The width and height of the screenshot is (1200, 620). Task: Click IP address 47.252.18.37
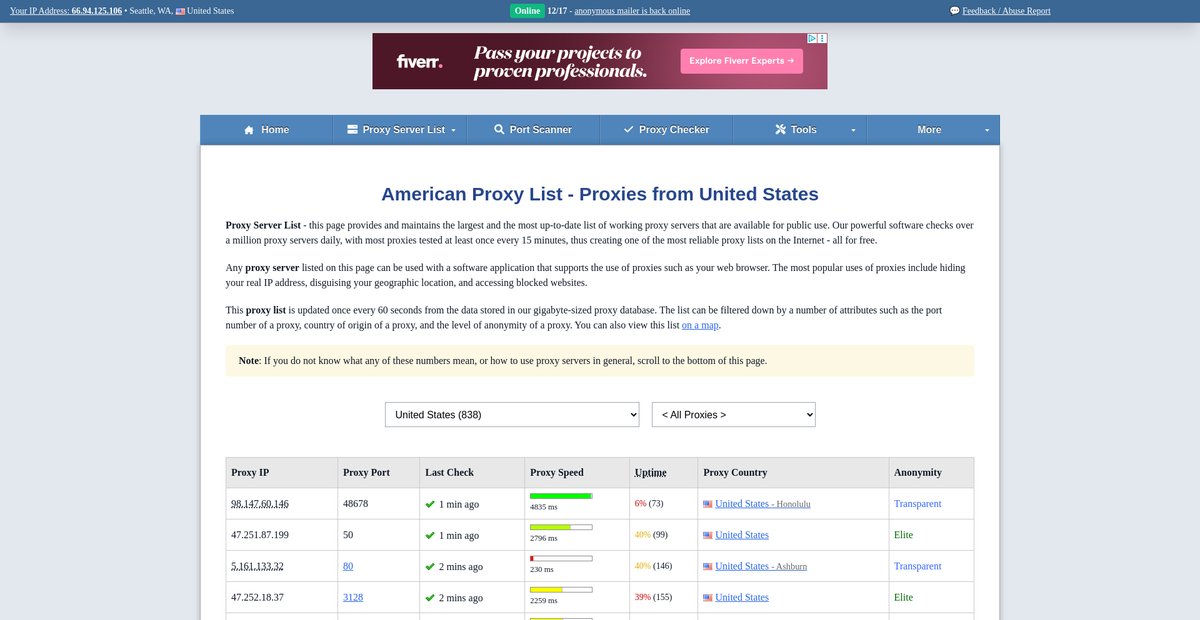[257, 597]
